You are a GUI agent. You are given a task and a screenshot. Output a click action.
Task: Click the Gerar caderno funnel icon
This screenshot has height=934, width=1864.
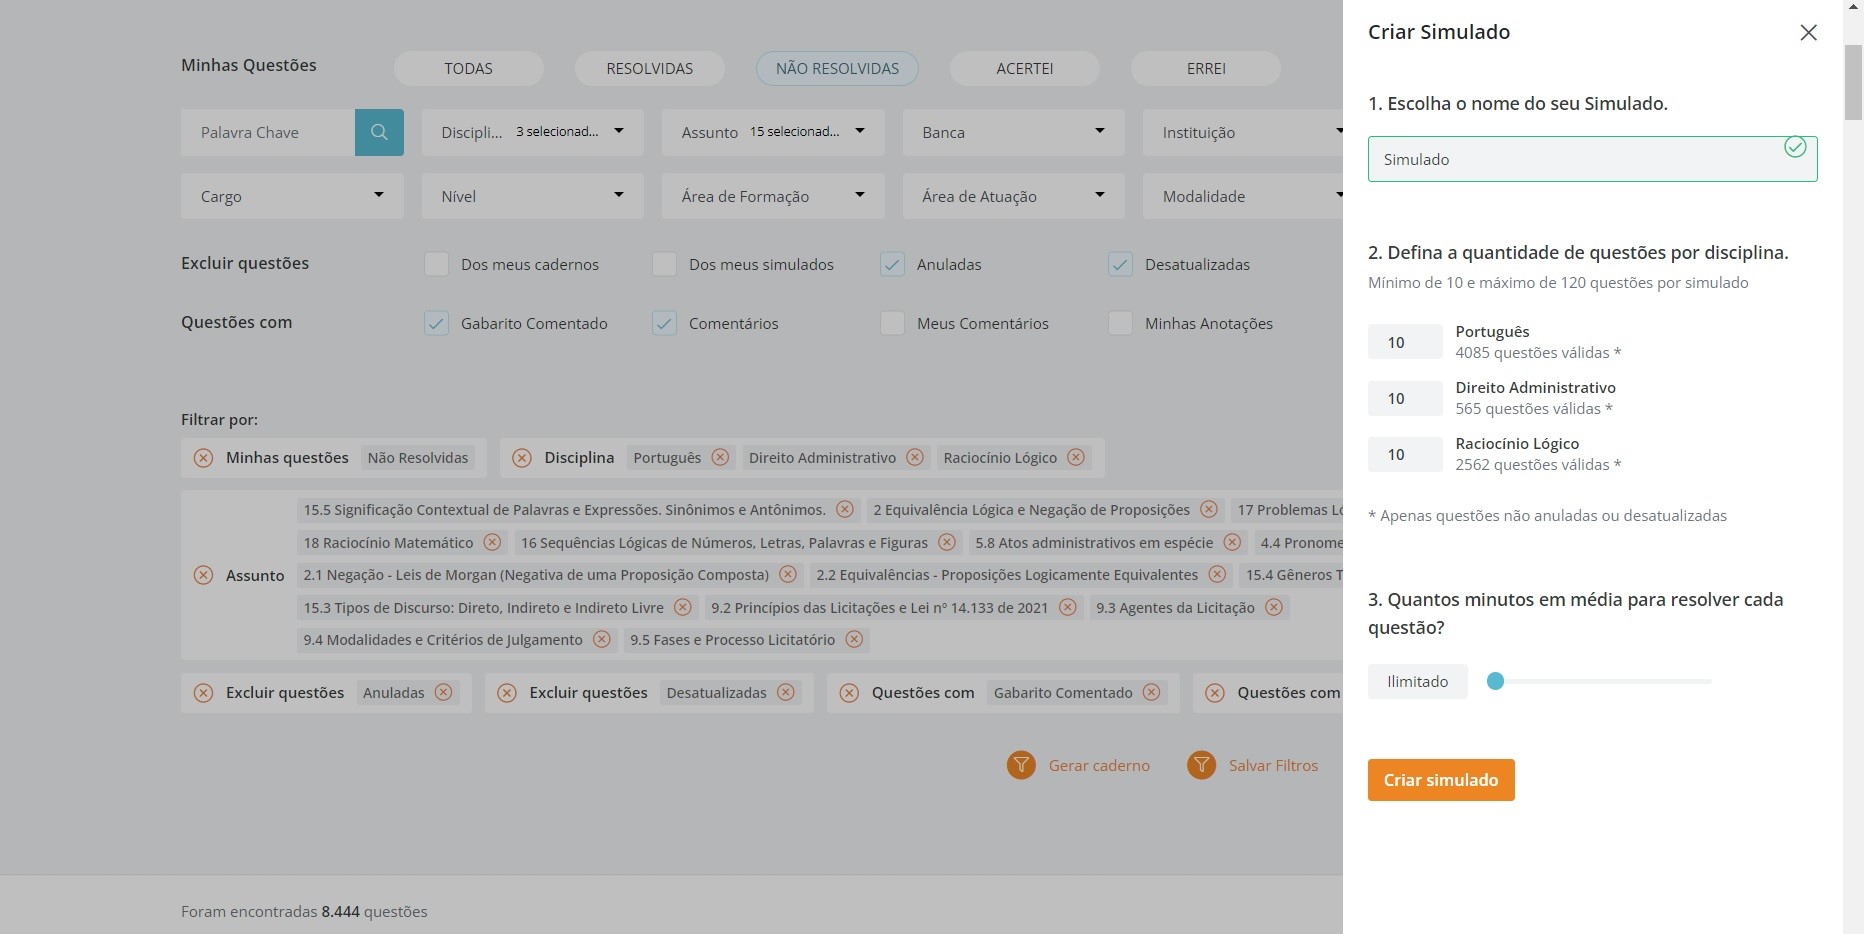click(x=1021, y=765)
